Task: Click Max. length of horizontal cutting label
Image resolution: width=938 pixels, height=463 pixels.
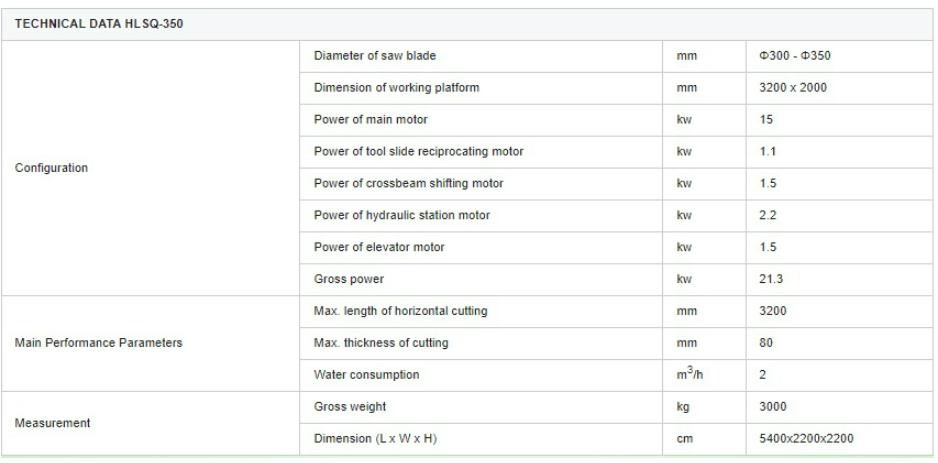Action: click(x=401, y=311)
